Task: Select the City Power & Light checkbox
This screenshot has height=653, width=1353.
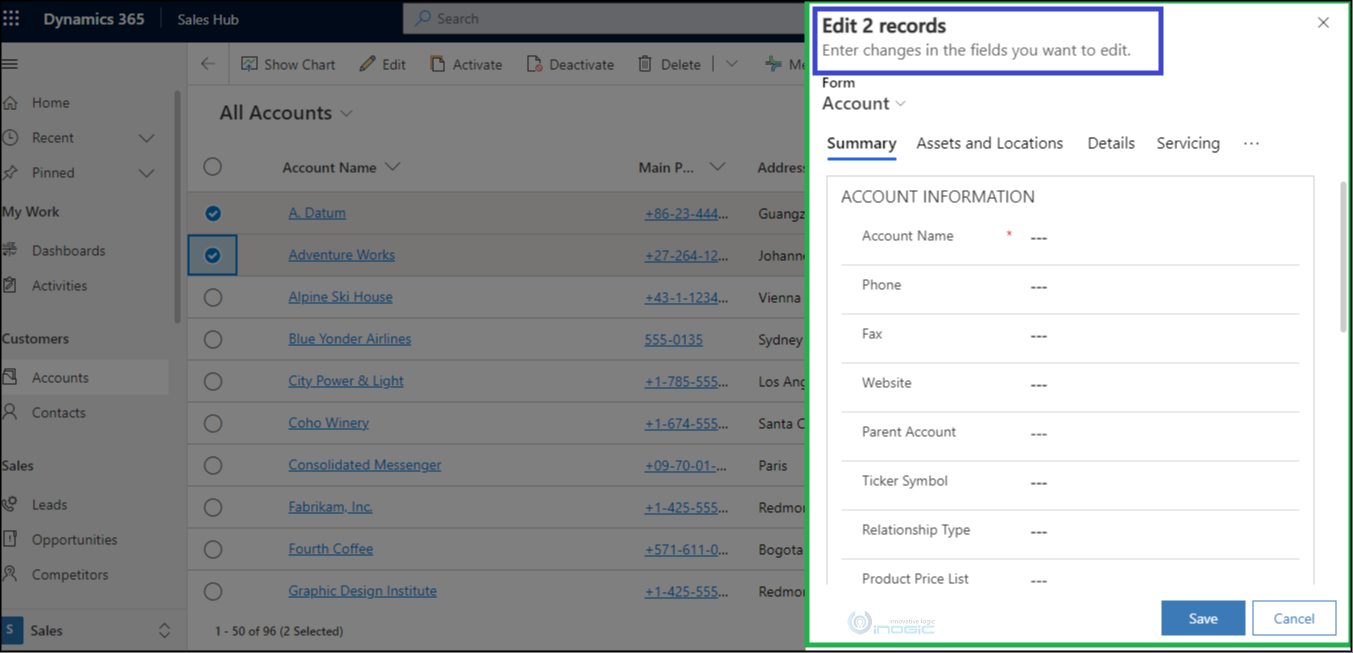Action: pyautogui.click(x=213, y=381)
